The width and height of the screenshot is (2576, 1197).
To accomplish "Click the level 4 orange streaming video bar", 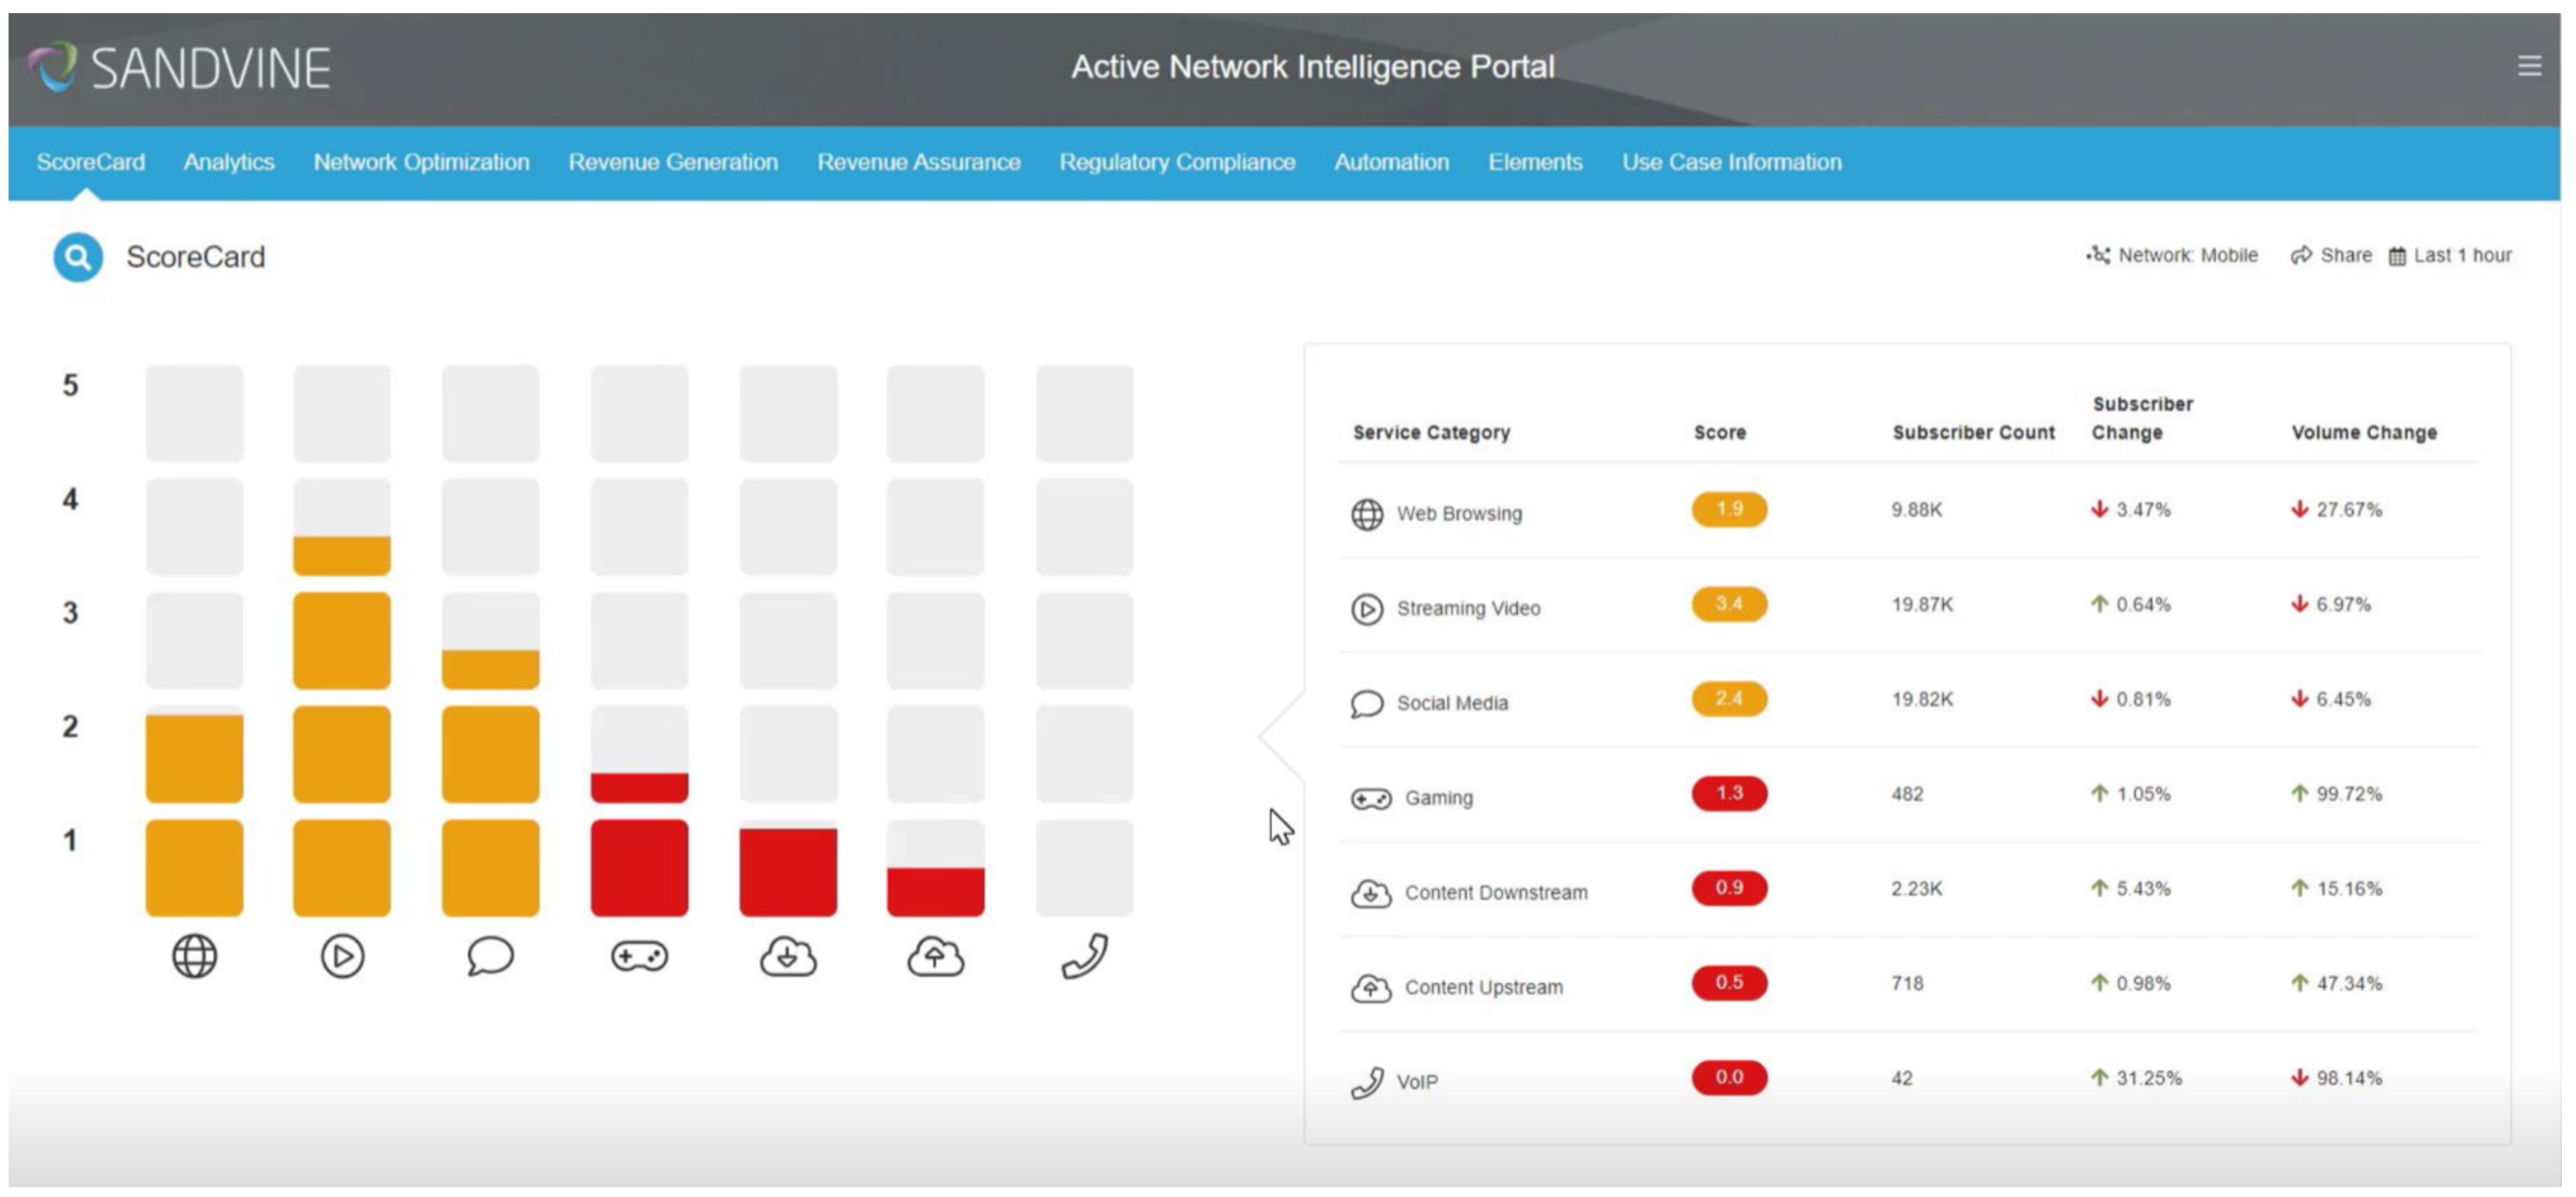I will tap(342, 555).
